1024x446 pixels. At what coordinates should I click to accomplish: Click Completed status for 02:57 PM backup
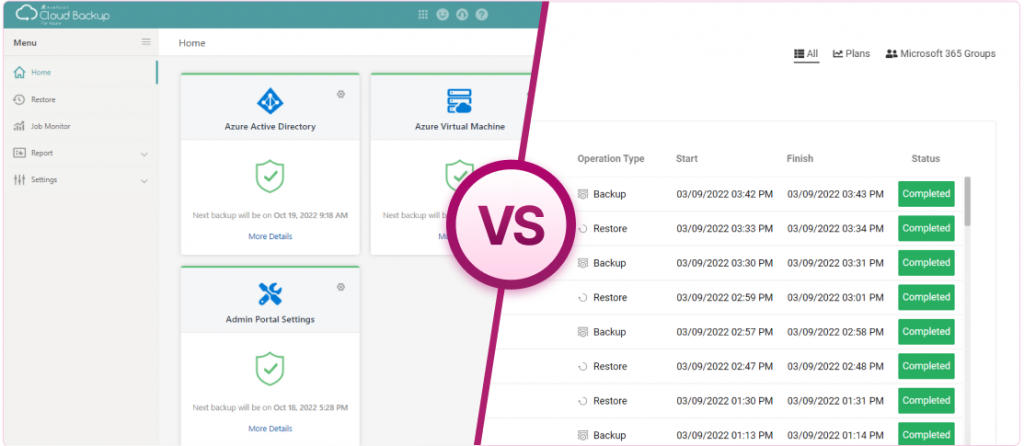[x=926, y=332]
